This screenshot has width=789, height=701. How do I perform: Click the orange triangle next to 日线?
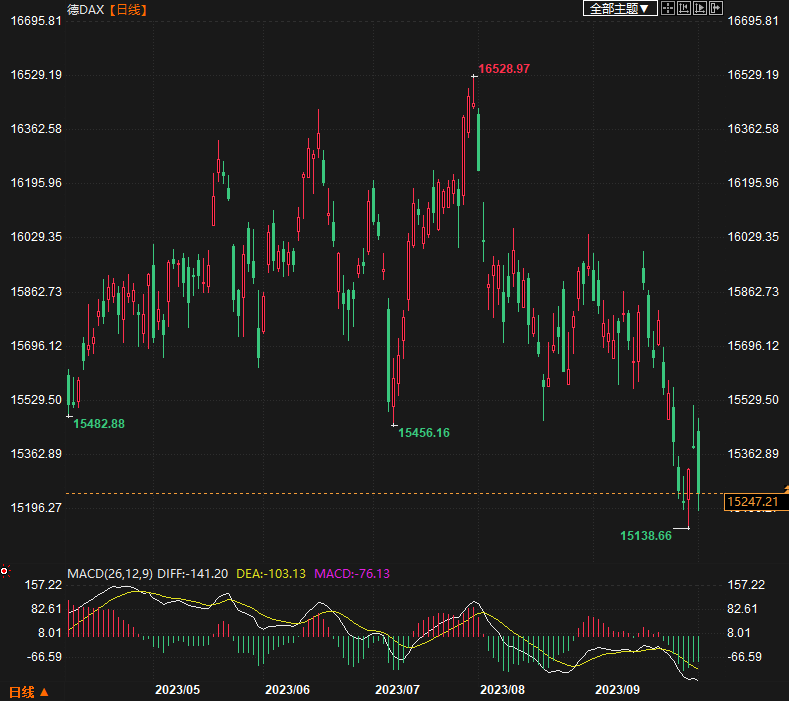point(44,691)
